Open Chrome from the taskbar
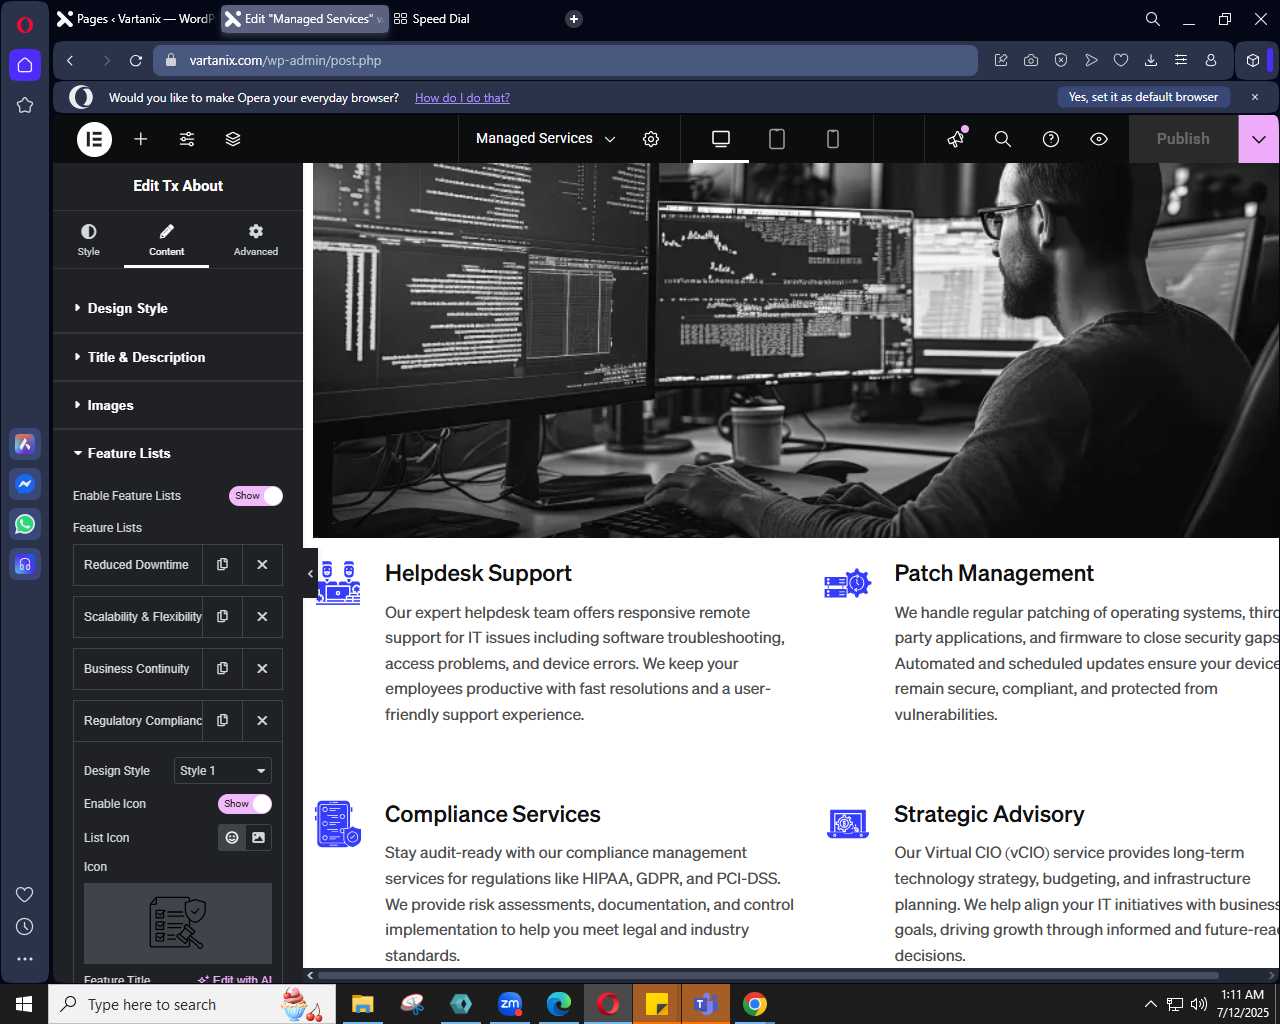 [755, 1004]
